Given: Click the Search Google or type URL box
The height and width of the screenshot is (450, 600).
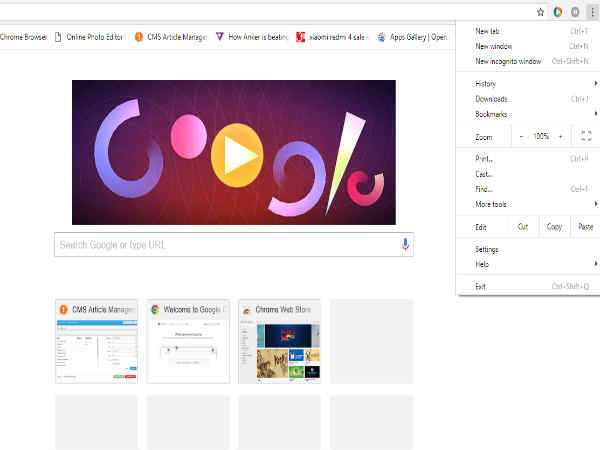Looking at the screenshot, I should pos(234,245).
